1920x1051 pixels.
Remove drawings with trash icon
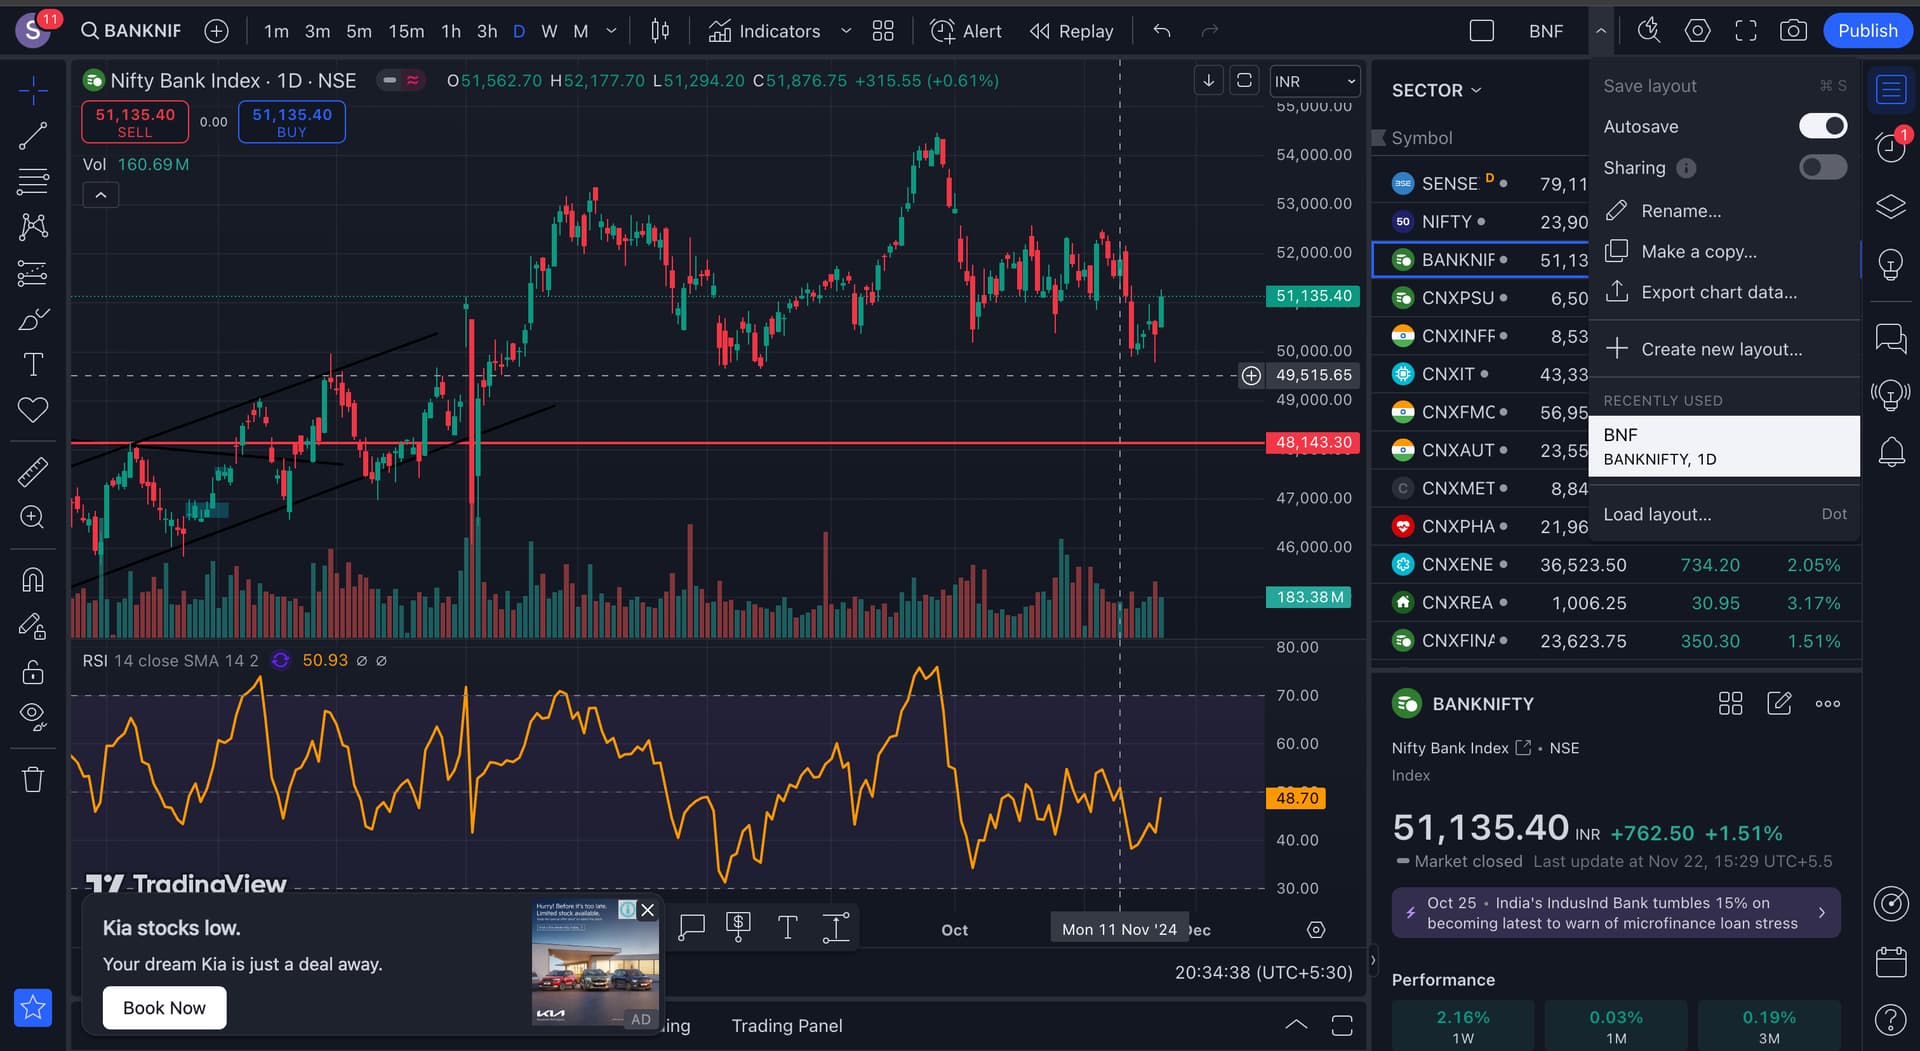pos(33,779)
